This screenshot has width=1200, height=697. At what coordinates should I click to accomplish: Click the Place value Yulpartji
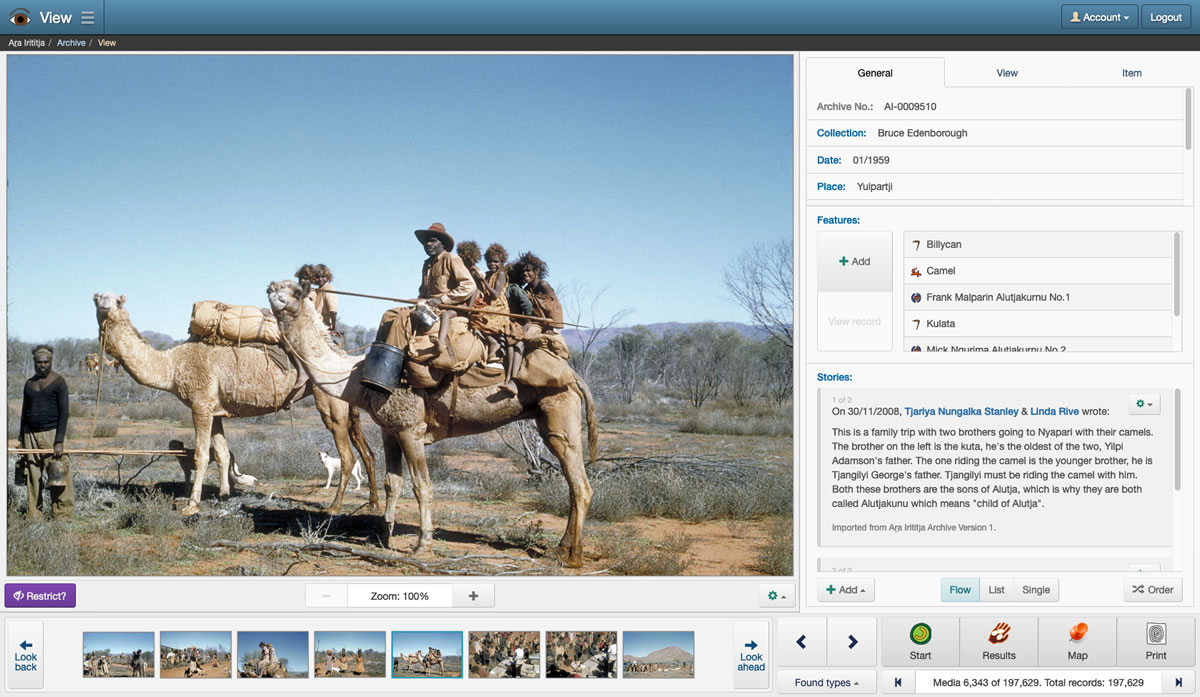[874, 186]
